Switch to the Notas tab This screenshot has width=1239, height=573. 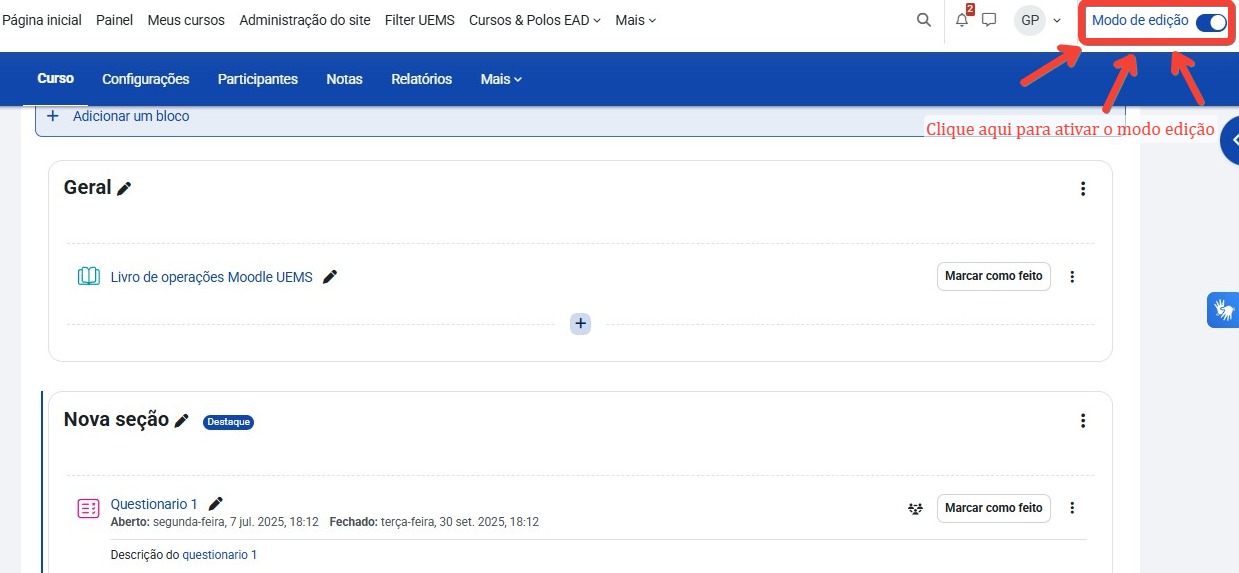[x=344, y=79]
